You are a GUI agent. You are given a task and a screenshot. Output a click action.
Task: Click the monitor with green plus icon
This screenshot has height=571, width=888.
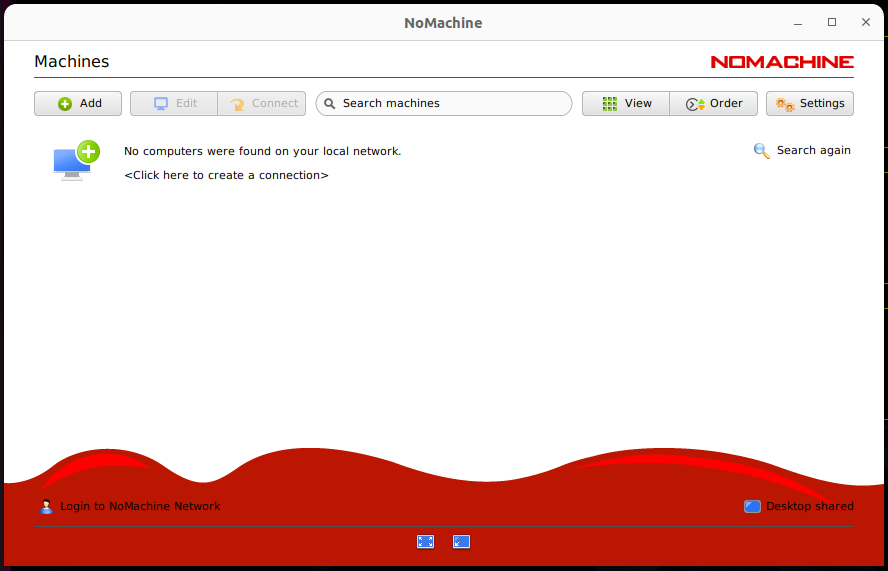(x=75, y=160)
